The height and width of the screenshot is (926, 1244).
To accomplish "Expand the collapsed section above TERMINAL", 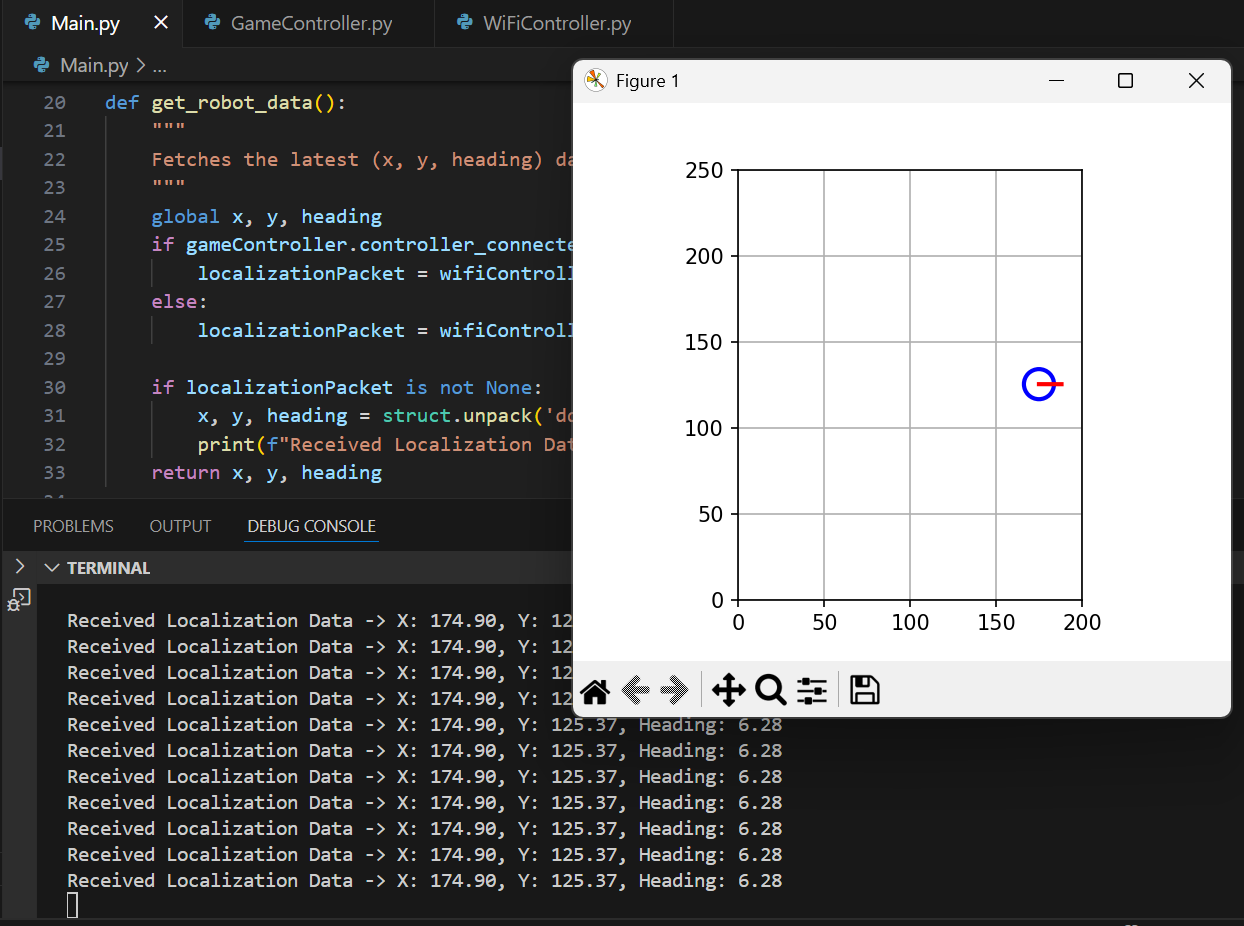I will click(x=20, y=567).
